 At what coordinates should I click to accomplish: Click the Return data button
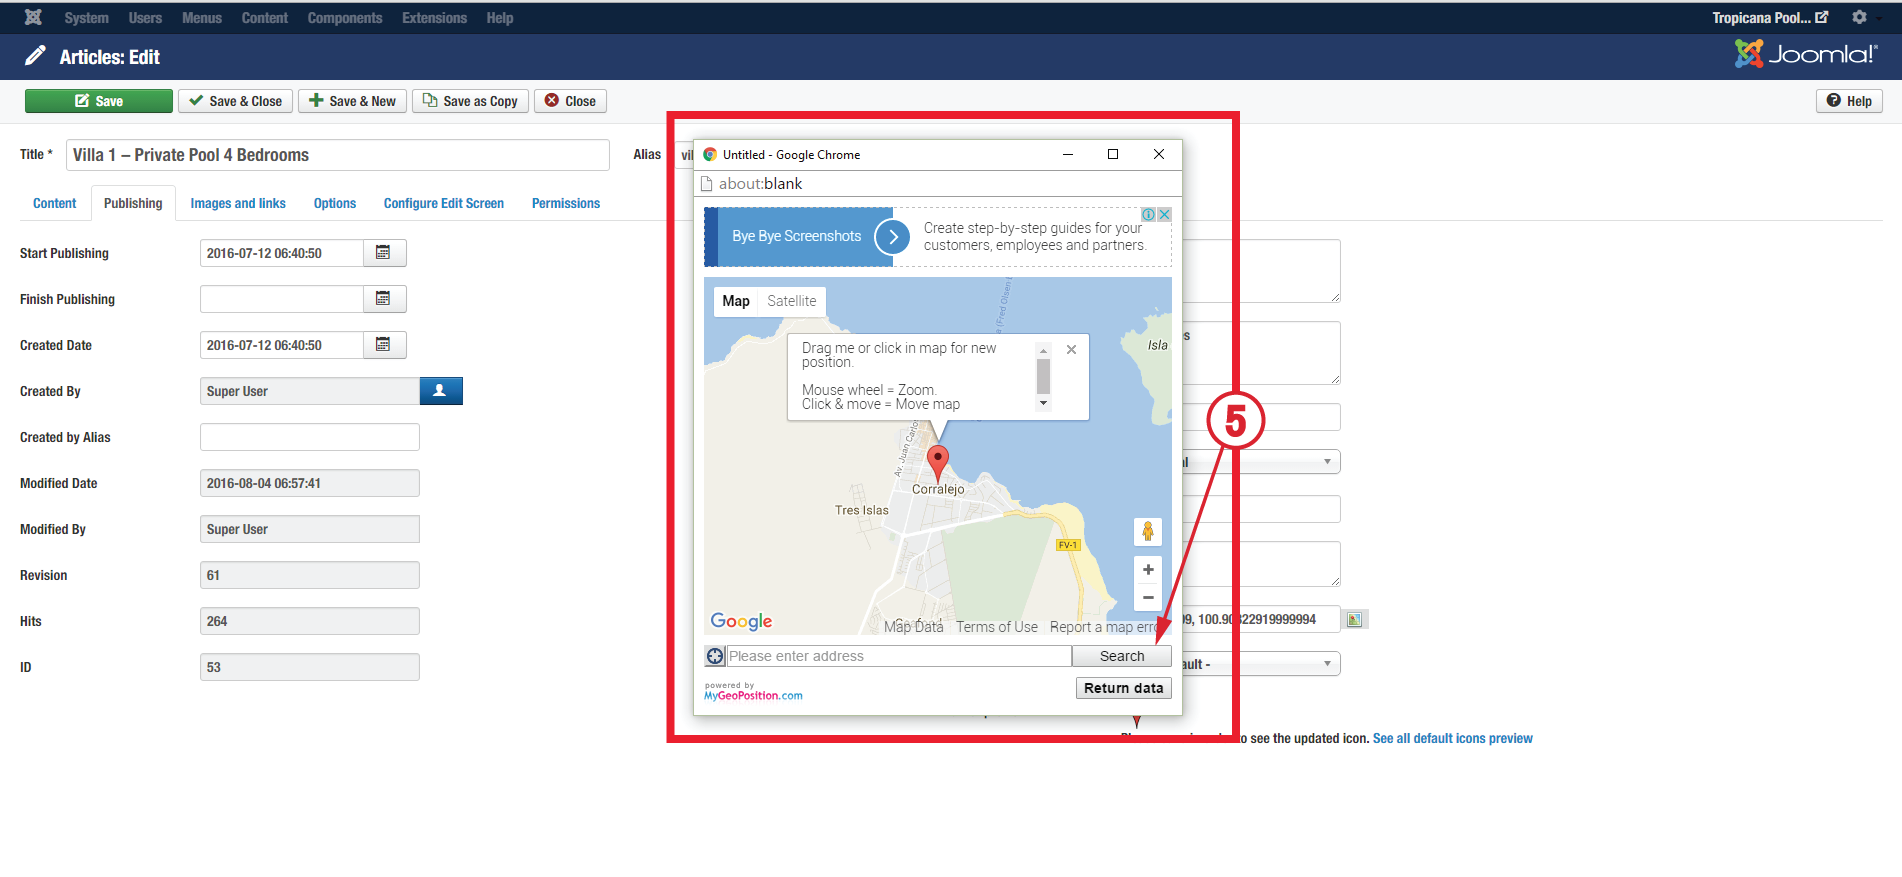[1124, 688]
